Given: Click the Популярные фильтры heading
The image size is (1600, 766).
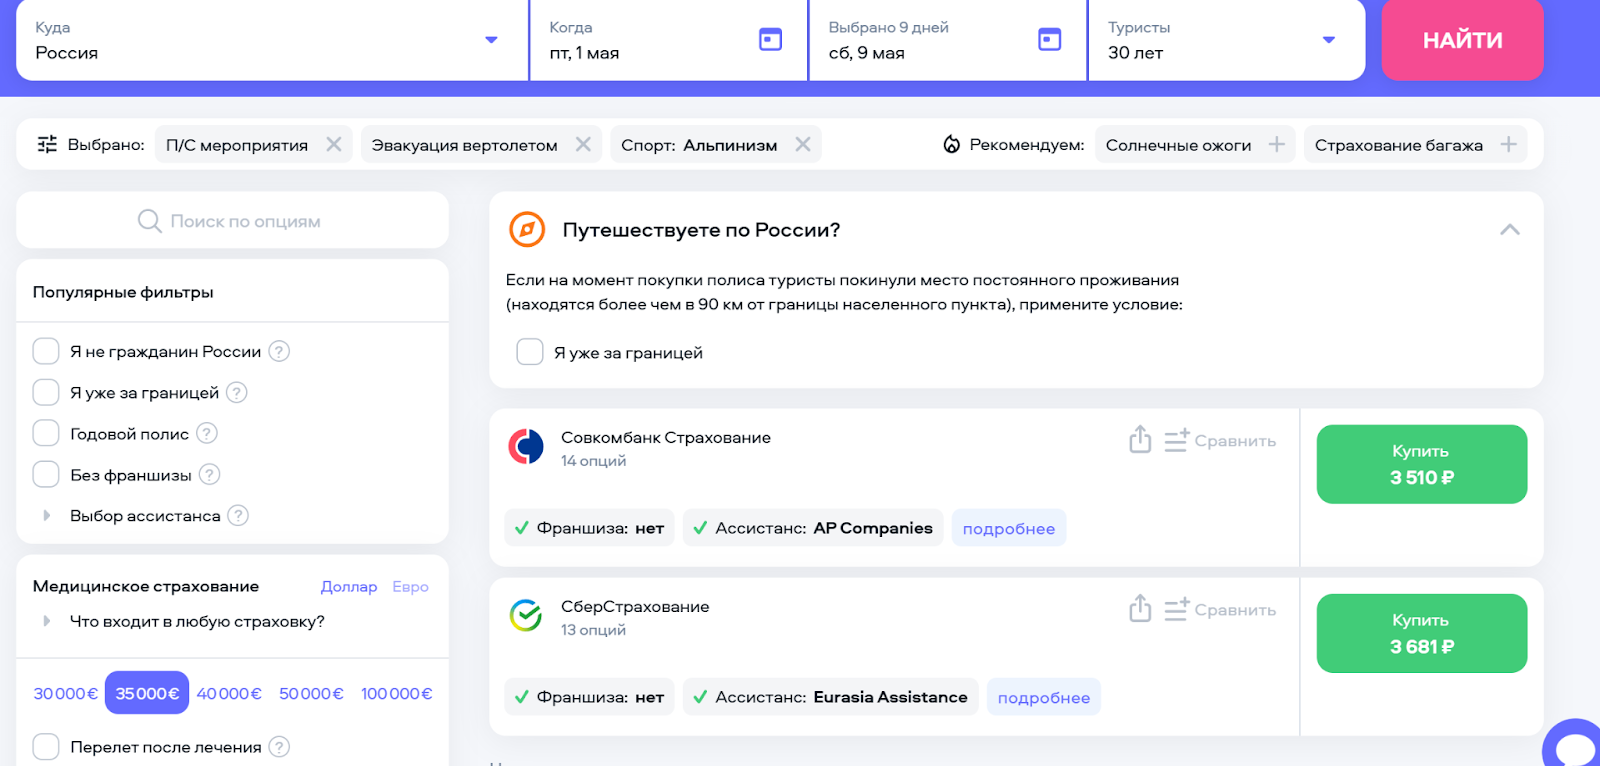Looking at the screenshot, I should (123, 292).
